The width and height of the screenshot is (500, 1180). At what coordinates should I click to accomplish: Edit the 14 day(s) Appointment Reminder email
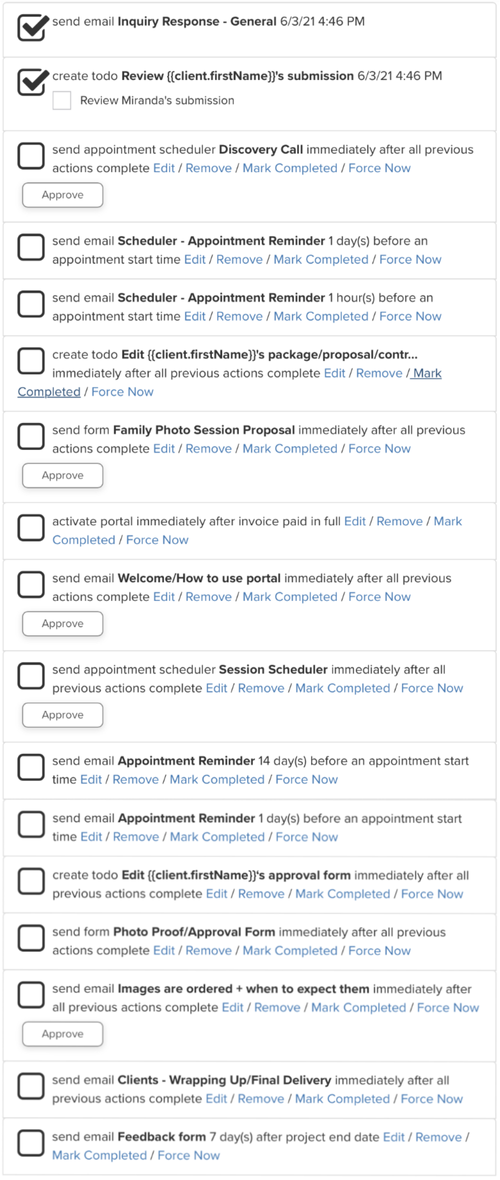click(x=91, y=780)
